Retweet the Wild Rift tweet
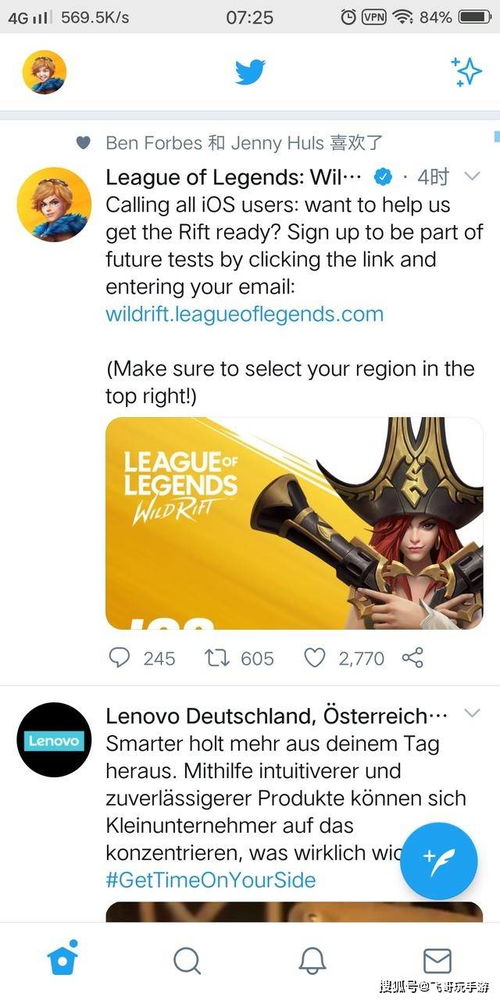 (x=216, y=658)
